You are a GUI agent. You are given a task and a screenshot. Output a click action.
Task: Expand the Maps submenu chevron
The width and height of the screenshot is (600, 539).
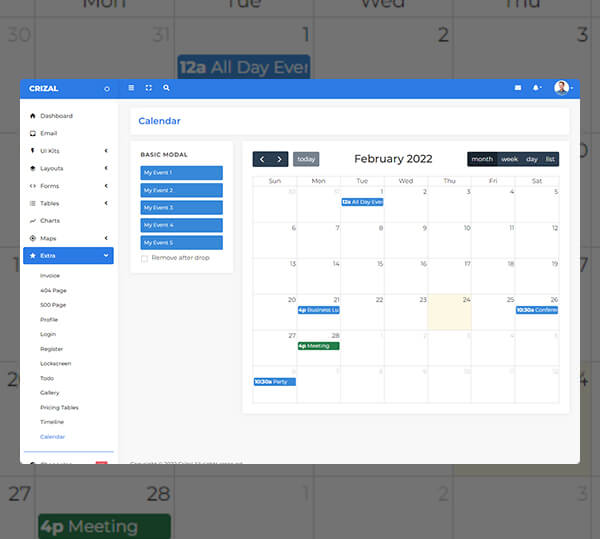pos(106,238)
